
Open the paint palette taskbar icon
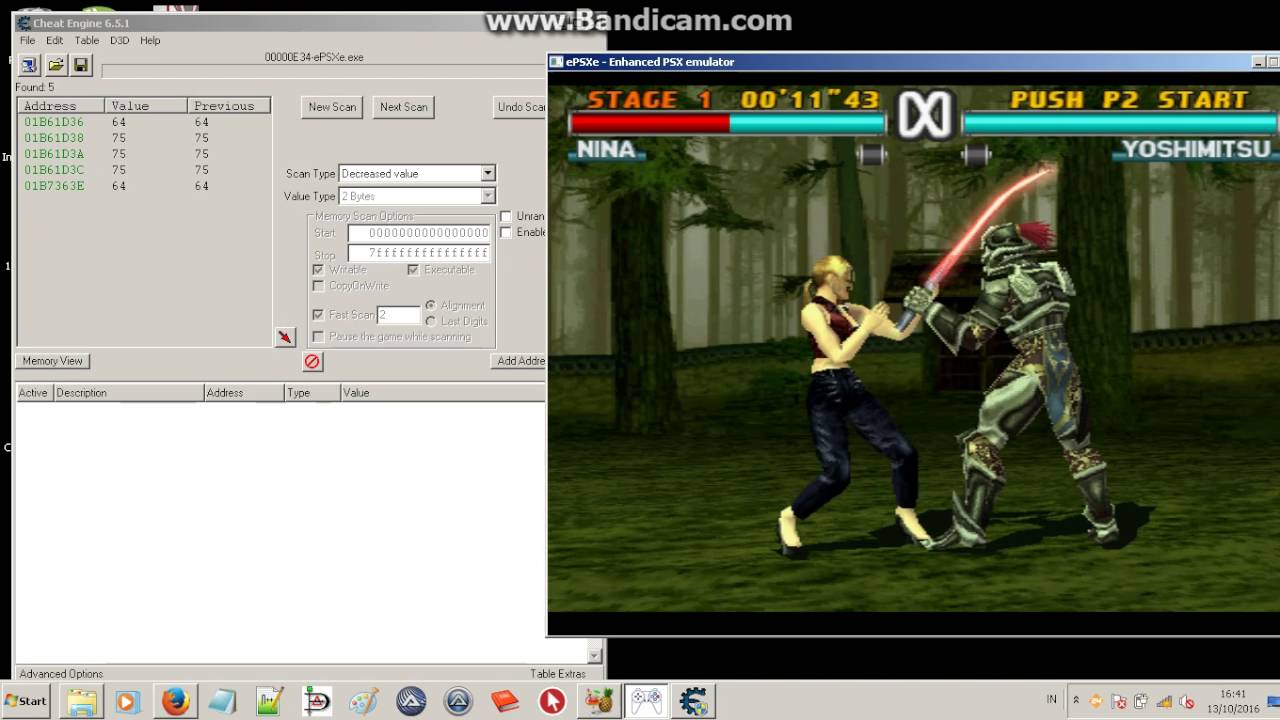click(364, 701)
